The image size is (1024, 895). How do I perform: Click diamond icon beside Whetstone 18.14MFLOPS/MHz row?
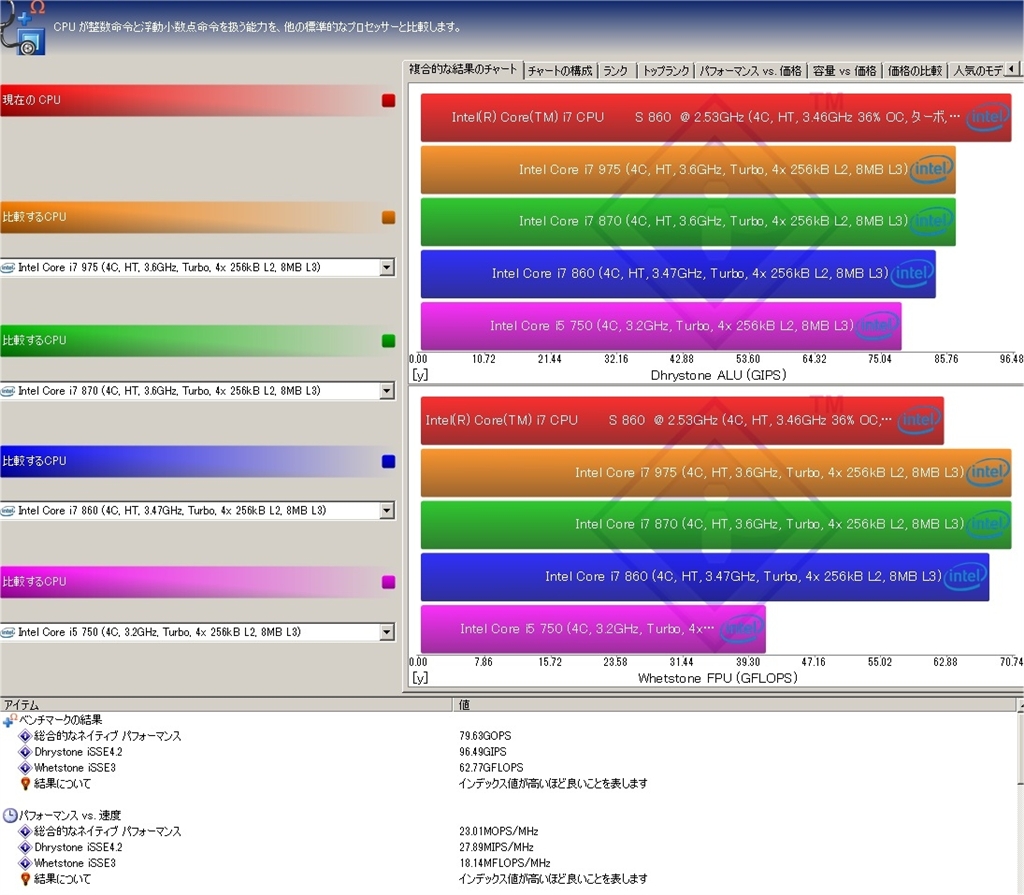tap(25, 863)
